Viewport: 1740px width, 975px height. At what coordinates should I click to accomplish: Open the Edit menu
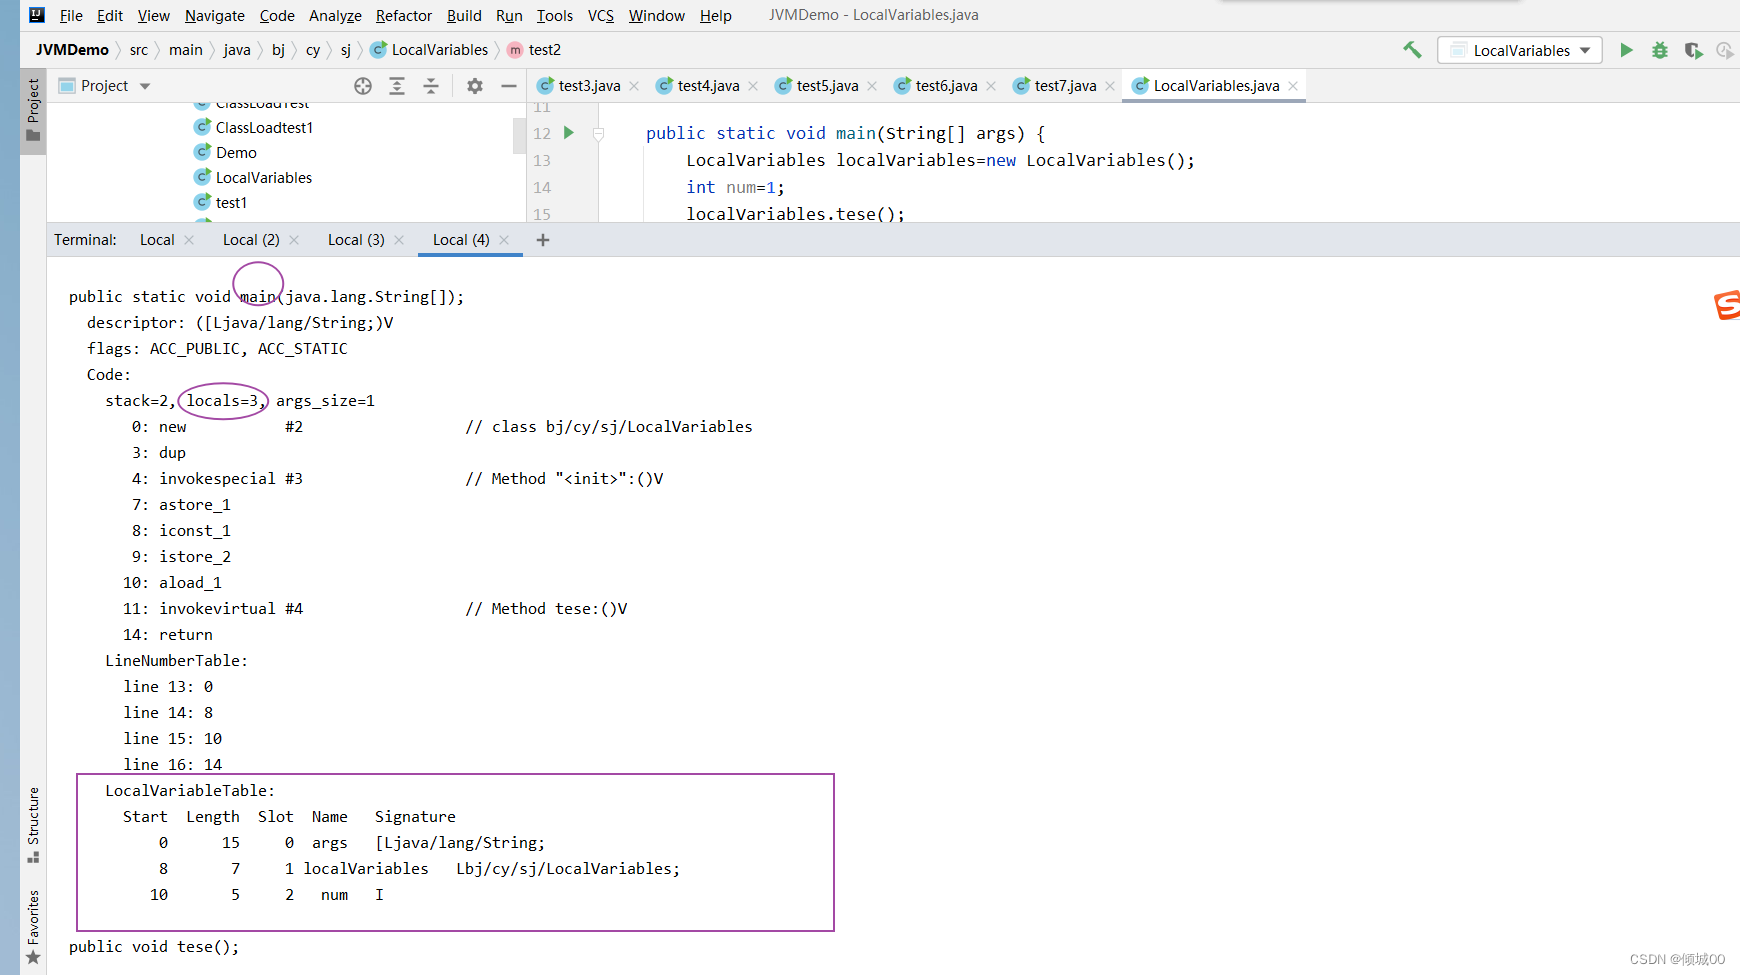[x=110, y=16]
